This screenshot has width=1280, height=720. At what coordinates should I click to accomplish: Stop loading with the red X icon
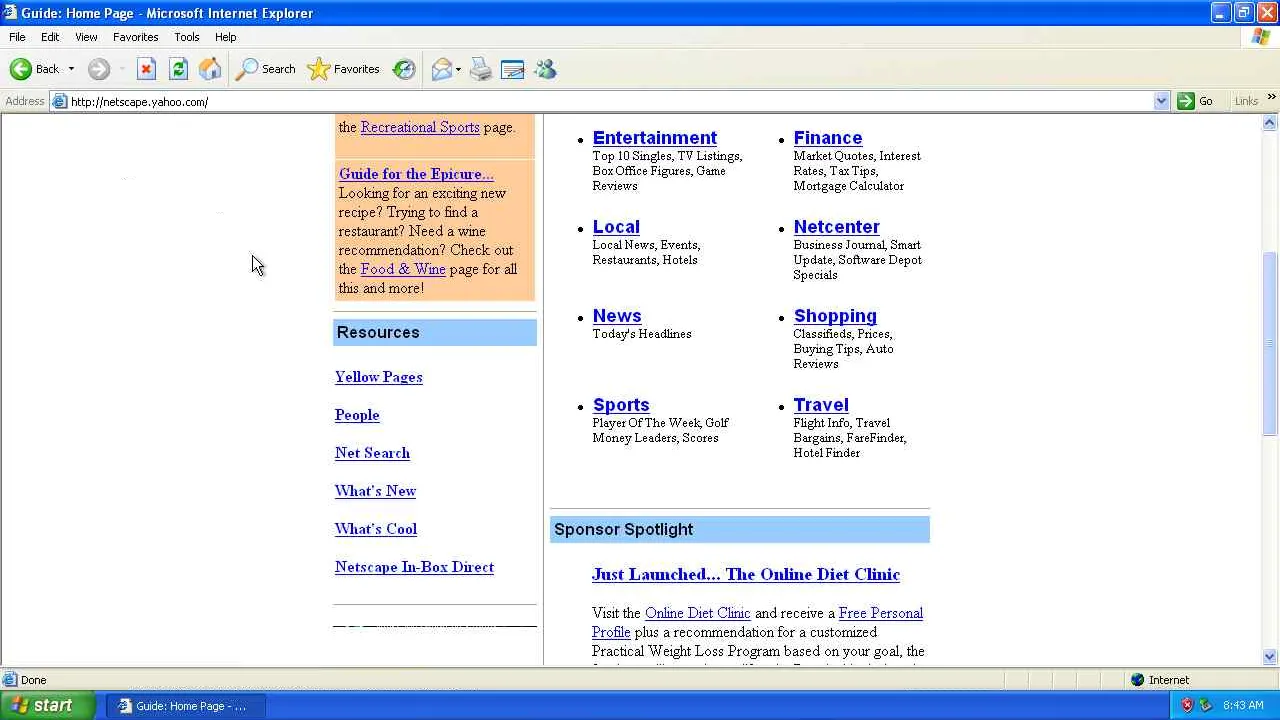coord(146,69)
